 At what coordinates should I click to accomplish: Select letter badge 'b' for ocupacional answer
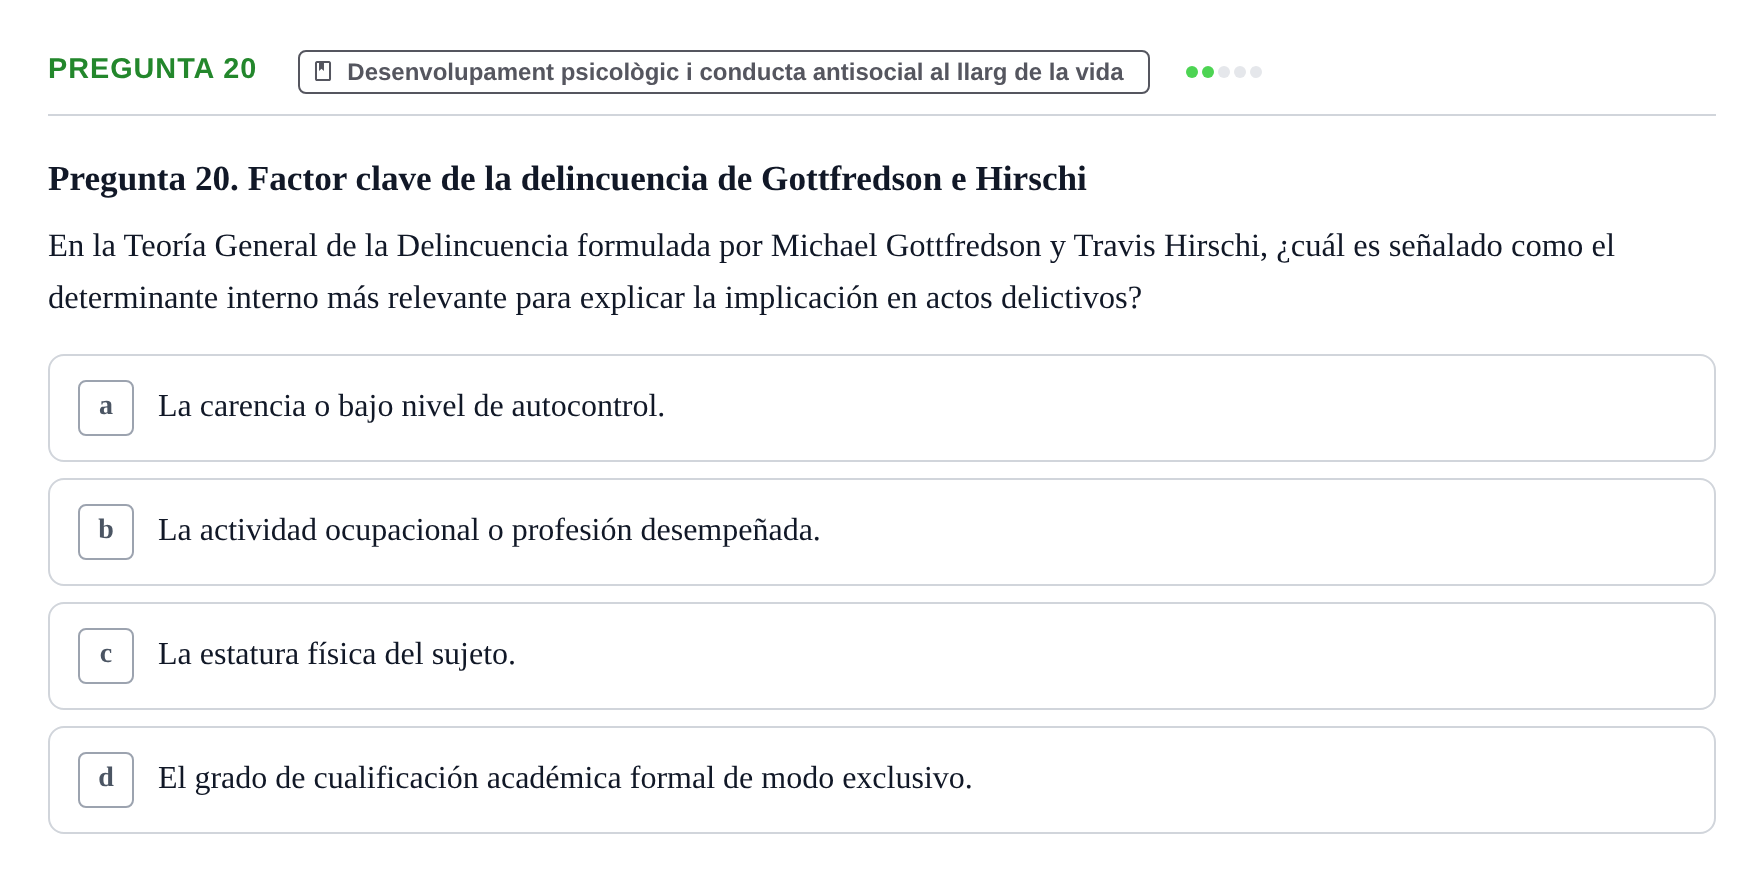pyautogui.click(x=106, y=532)
